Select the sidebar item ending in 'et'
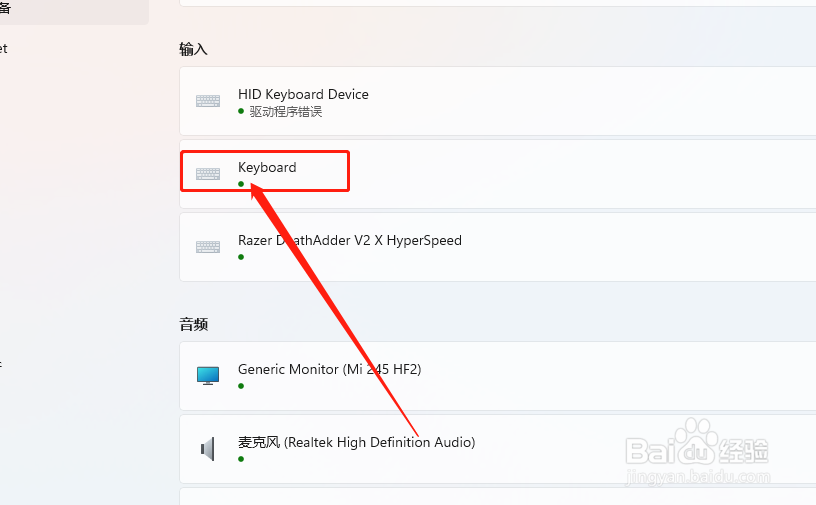Image resolution: width=816 pixels, height=505 pixels. pyautogui.click(x=4, y=49)
